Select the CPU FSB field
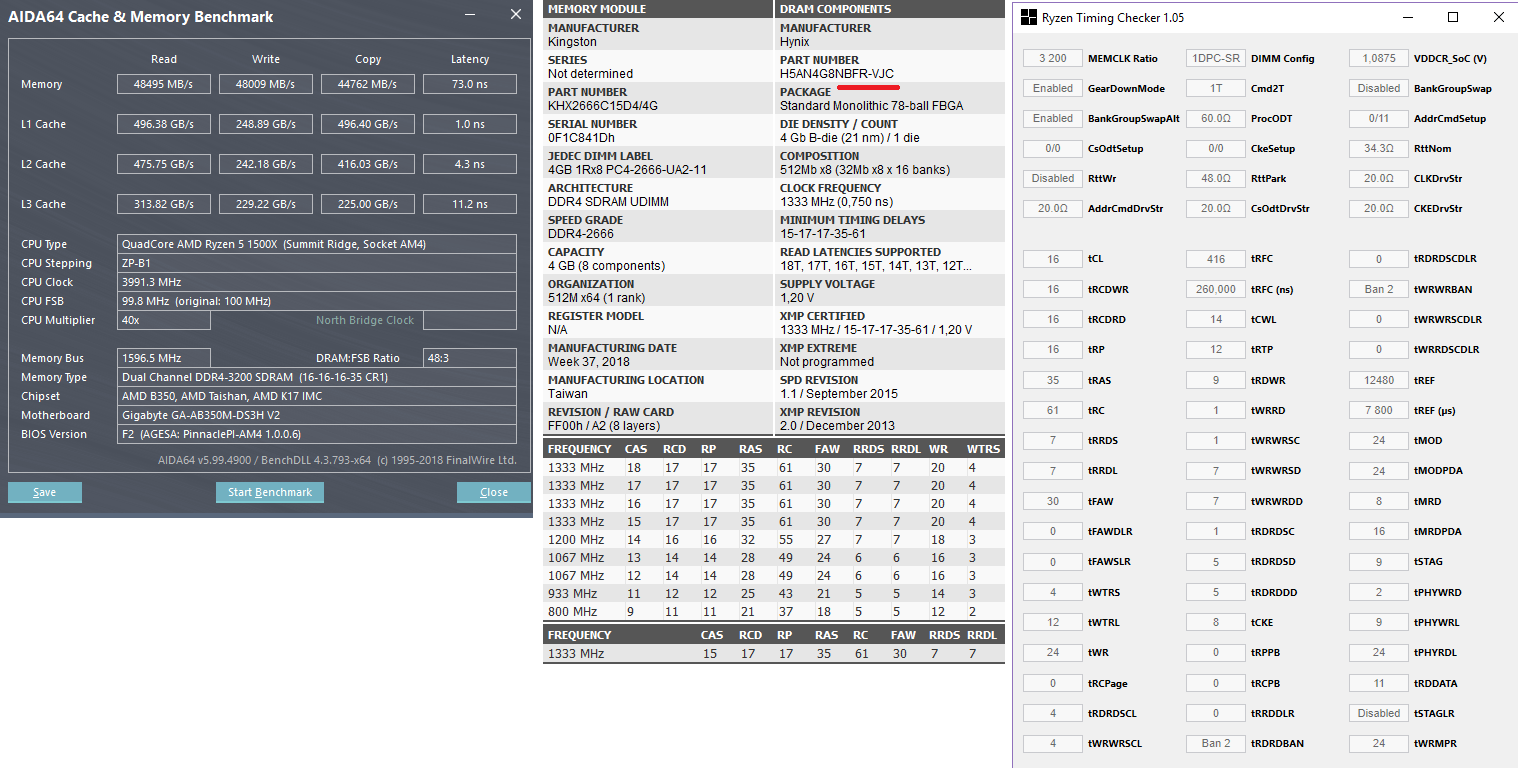 coord(317,301)
